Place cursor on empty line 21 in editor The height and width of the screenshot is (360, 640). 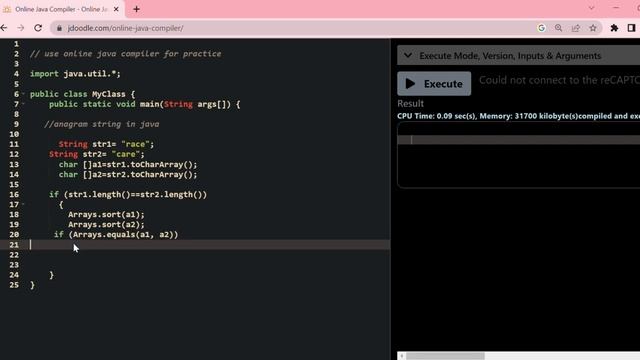point(210,244)
